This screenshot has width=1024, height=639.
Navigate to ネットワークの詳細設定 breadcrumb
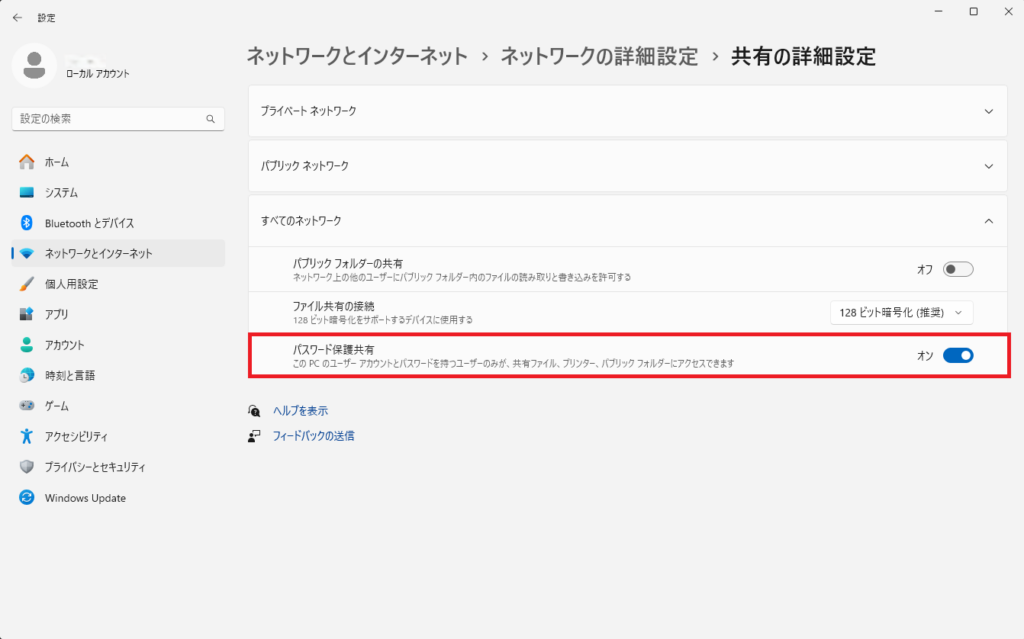tap(599, 56)
